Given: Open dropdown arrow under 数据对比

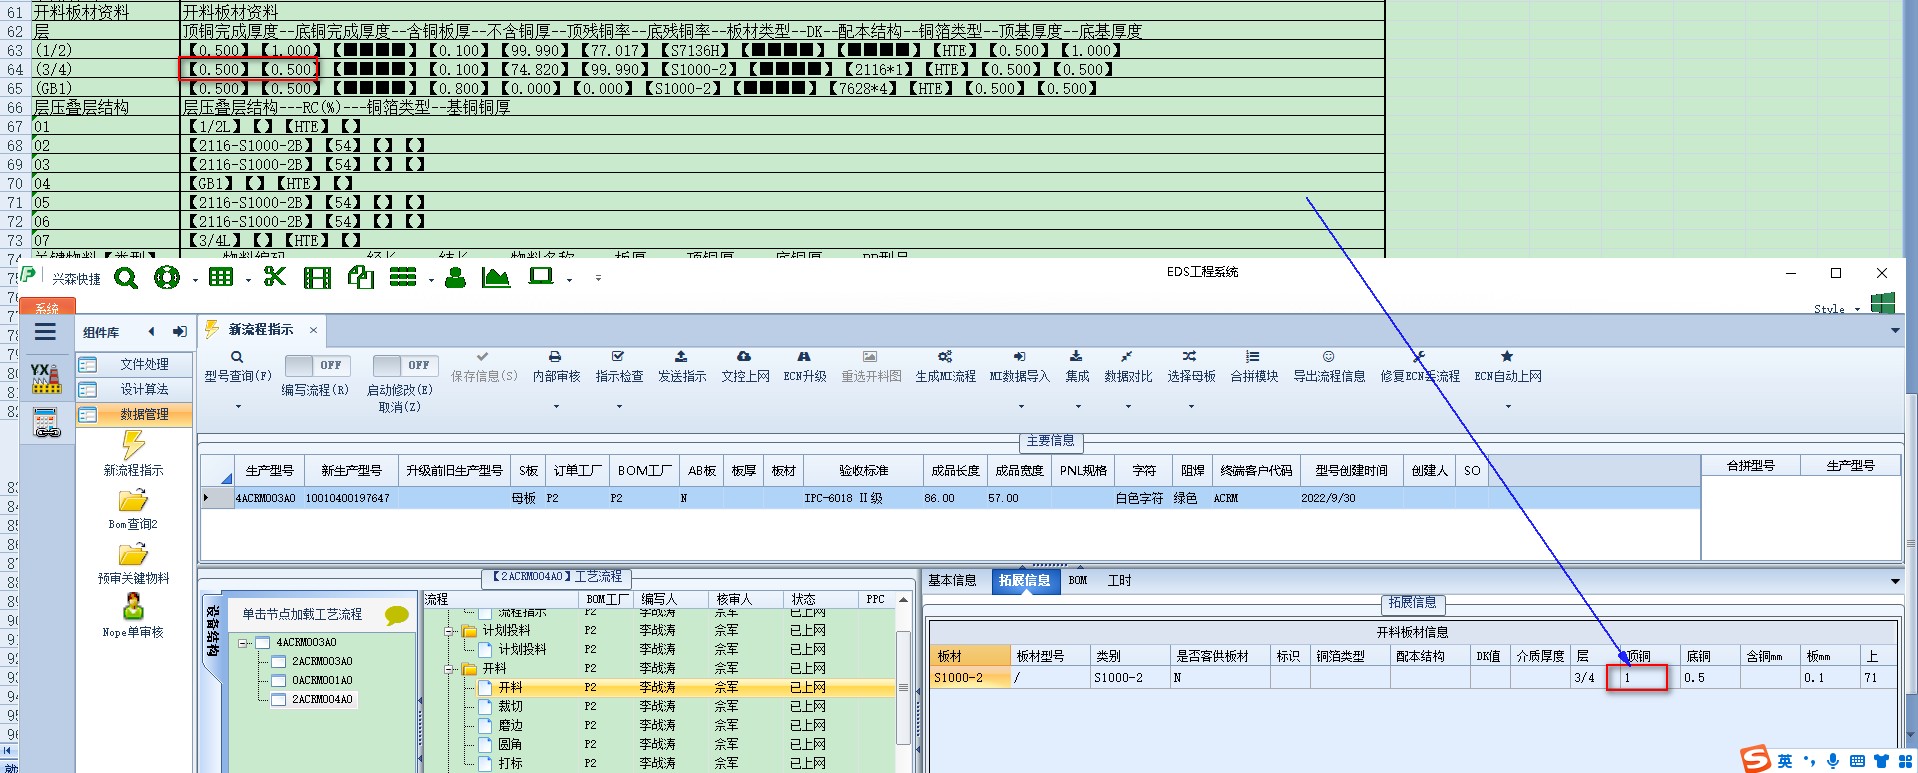Looking at the screenshot, I should pos(1128,406).
